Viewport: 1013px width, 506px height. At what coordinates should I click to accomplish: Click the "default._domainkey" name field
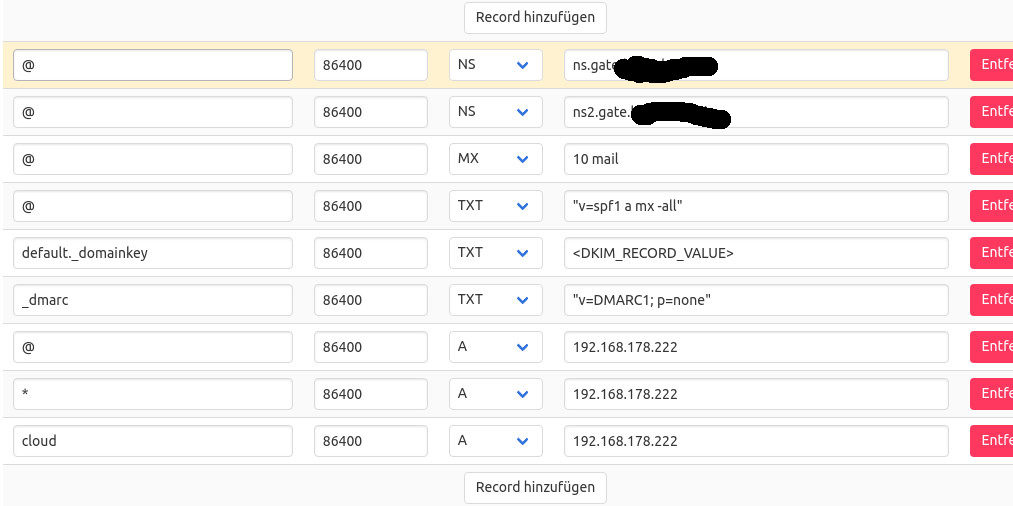152,253
